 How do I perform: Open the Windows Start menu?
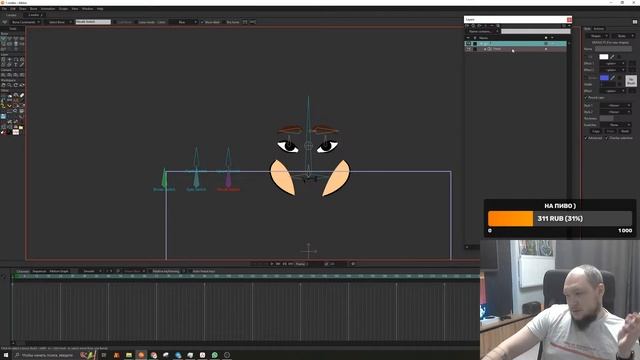pyautogui.click(x=6, y=355)
